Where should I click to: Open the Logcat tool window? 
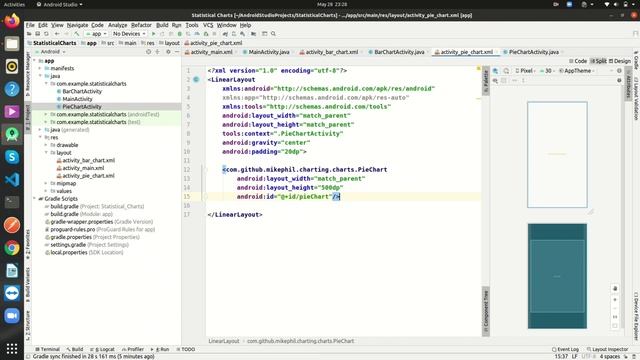click(x=102, y=349)
